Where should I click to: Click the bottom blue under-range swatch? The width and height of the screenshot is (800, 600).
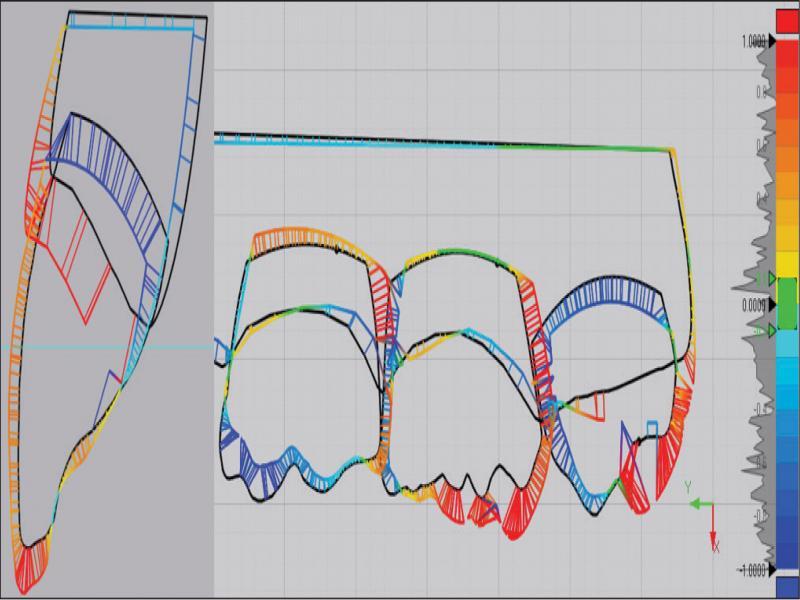[787, 587]
